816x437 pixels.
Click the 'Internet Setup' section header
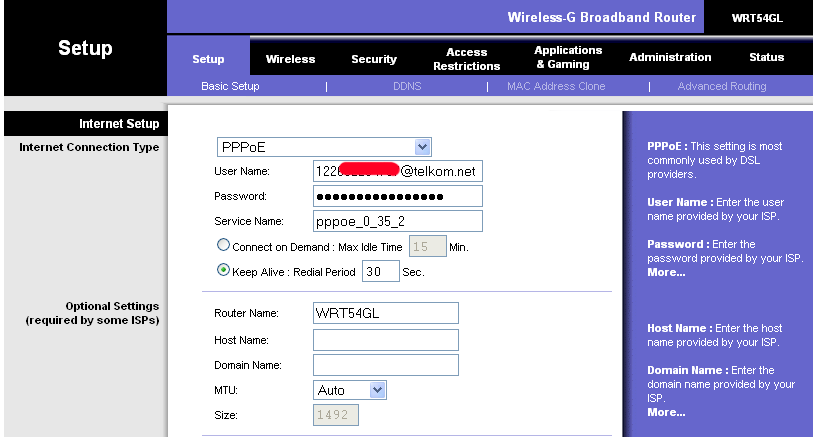119,124
